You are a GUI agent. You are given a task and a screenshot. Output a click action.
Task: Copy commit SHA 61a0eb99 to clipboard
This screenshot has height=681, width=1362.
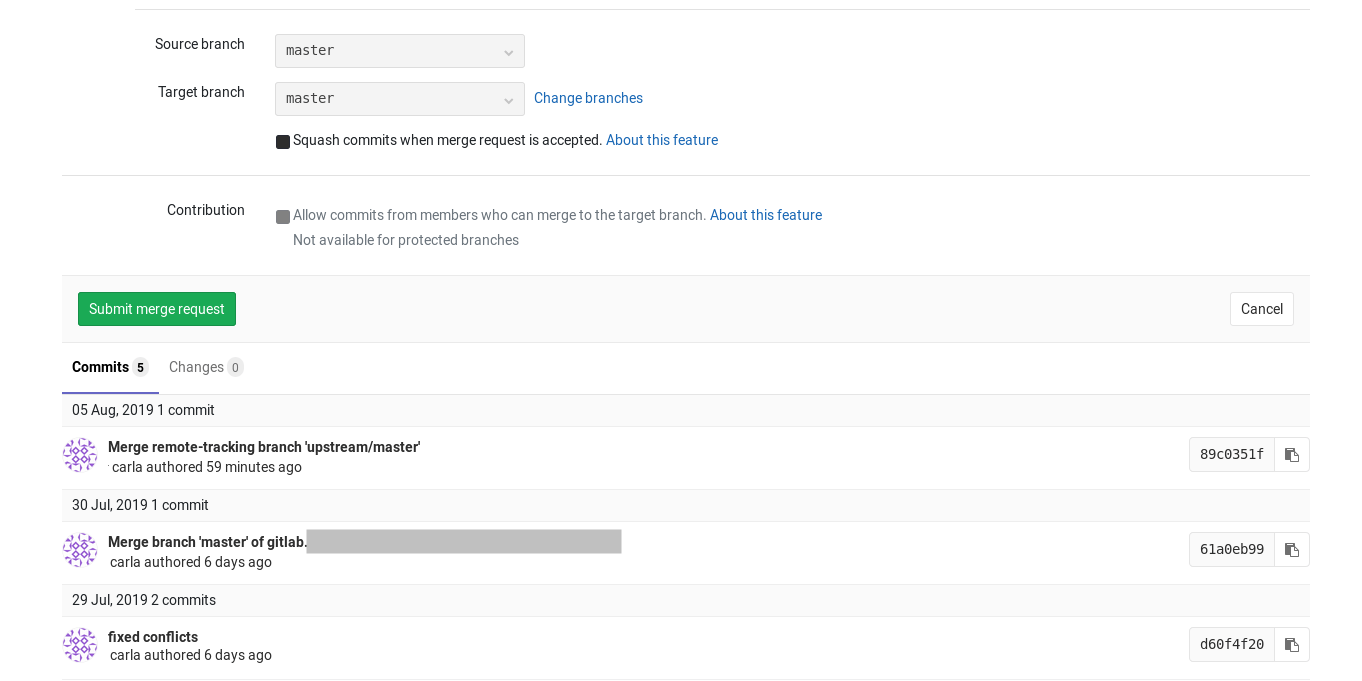click(1292, 550)
